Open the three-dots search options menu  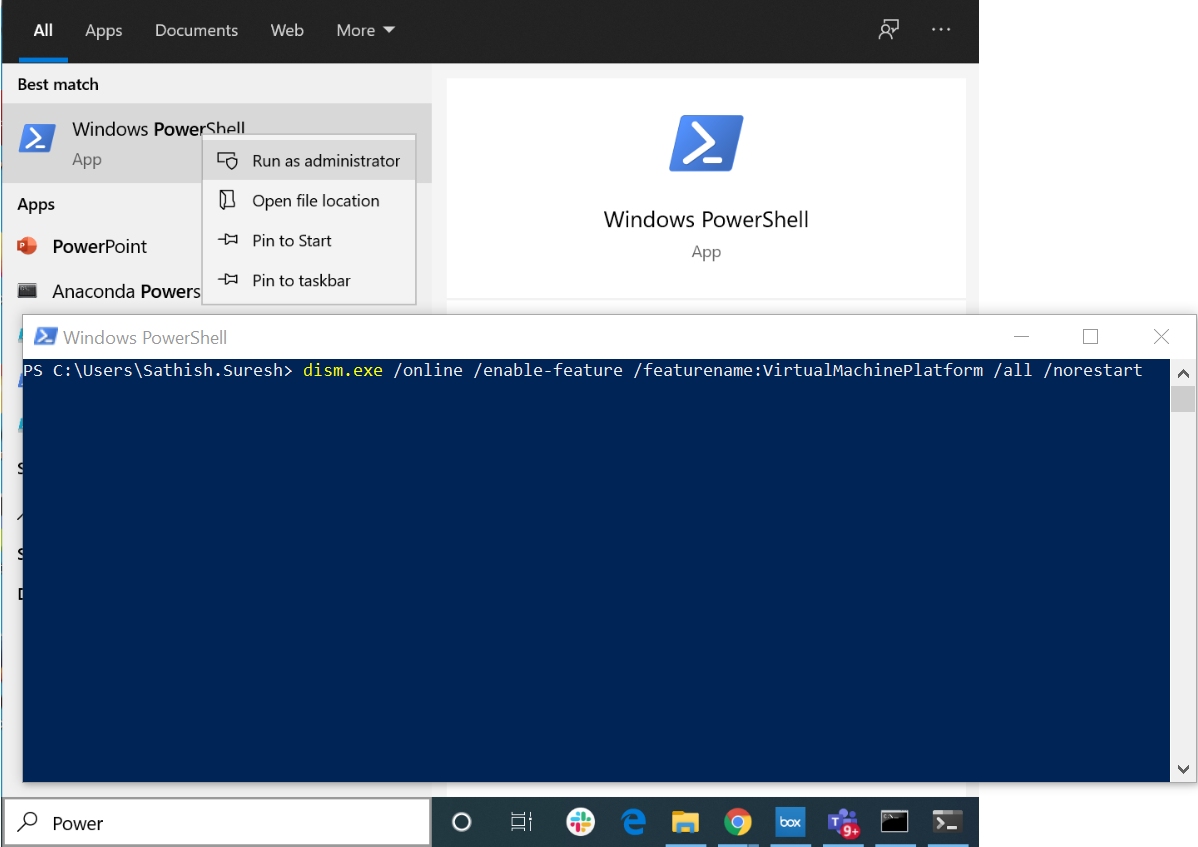click(x=941, y=30)
